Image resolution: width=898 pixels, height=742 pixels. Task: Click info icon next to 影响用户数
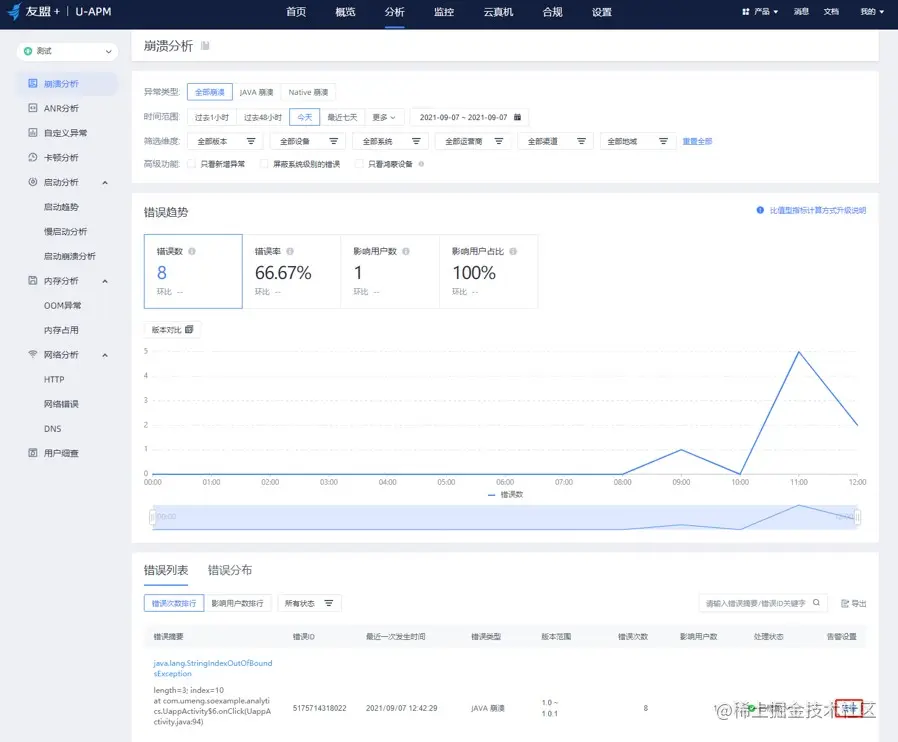coord(405,251)
